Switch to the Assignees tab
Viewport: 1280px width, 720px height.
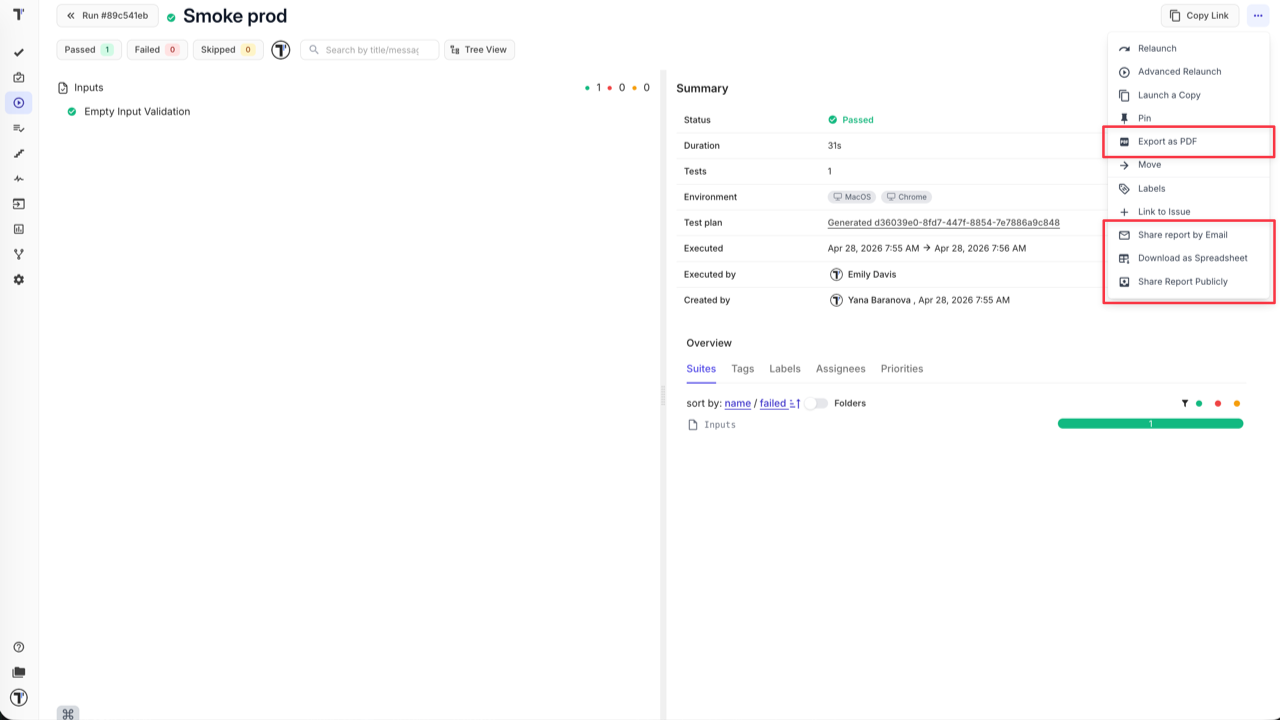point(841,369)
